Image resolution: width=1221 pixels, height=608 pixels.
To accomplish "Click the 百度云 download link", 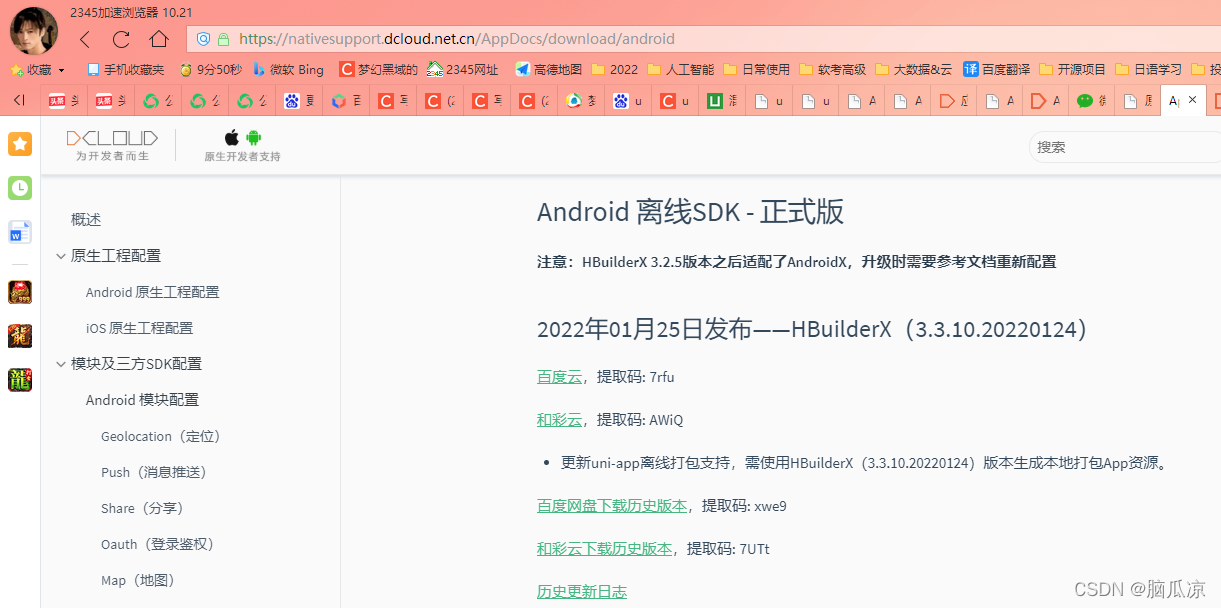I will coord(559,377).
